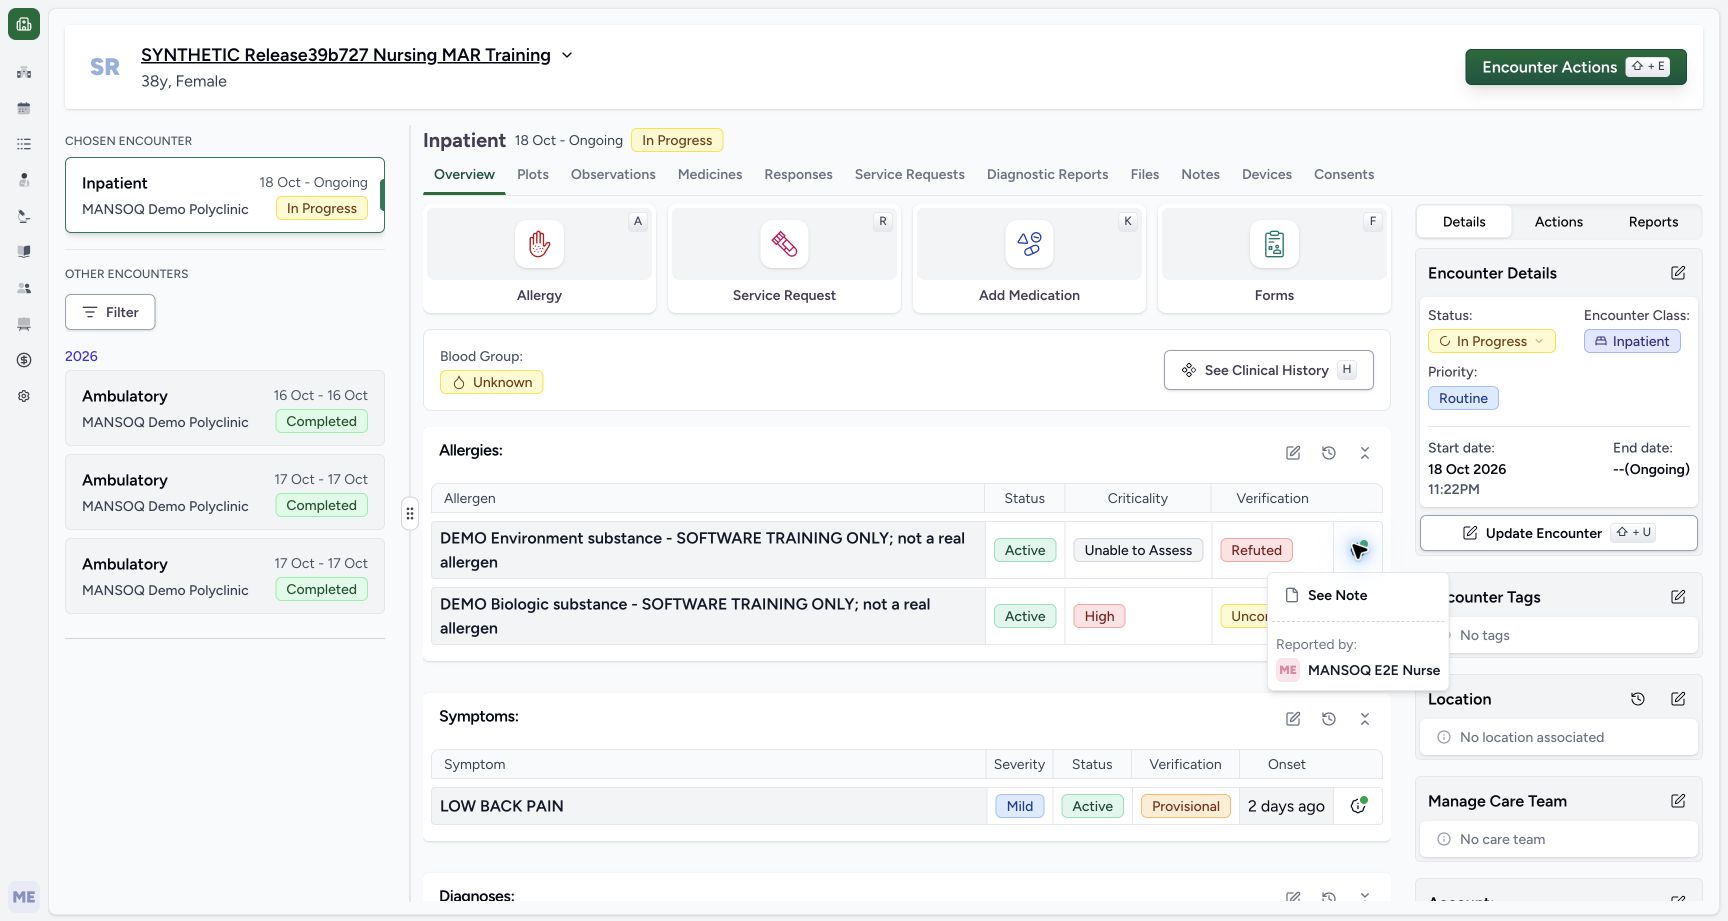Open the Consents tab

(x=1344, y=174)
